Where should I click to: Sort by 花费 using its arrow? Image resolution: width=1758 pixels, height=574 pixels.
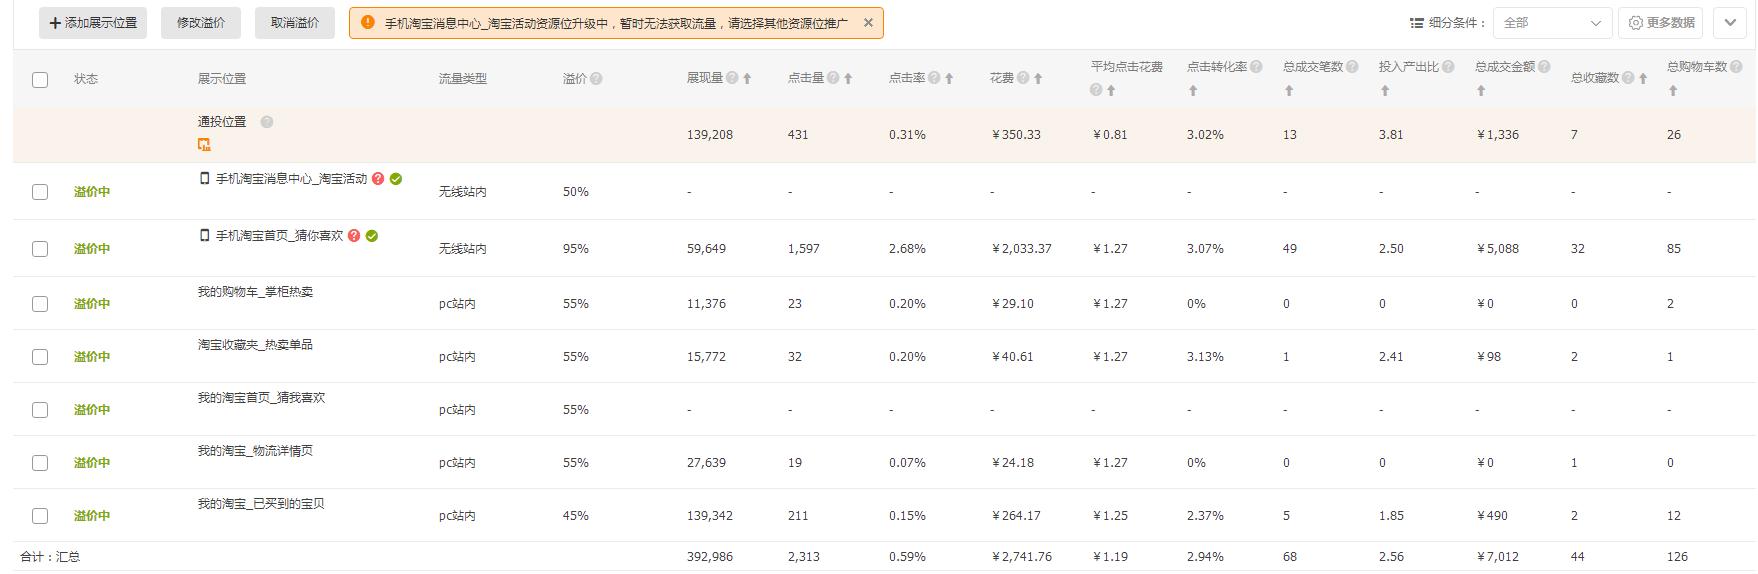click(x=1038, y=78)
